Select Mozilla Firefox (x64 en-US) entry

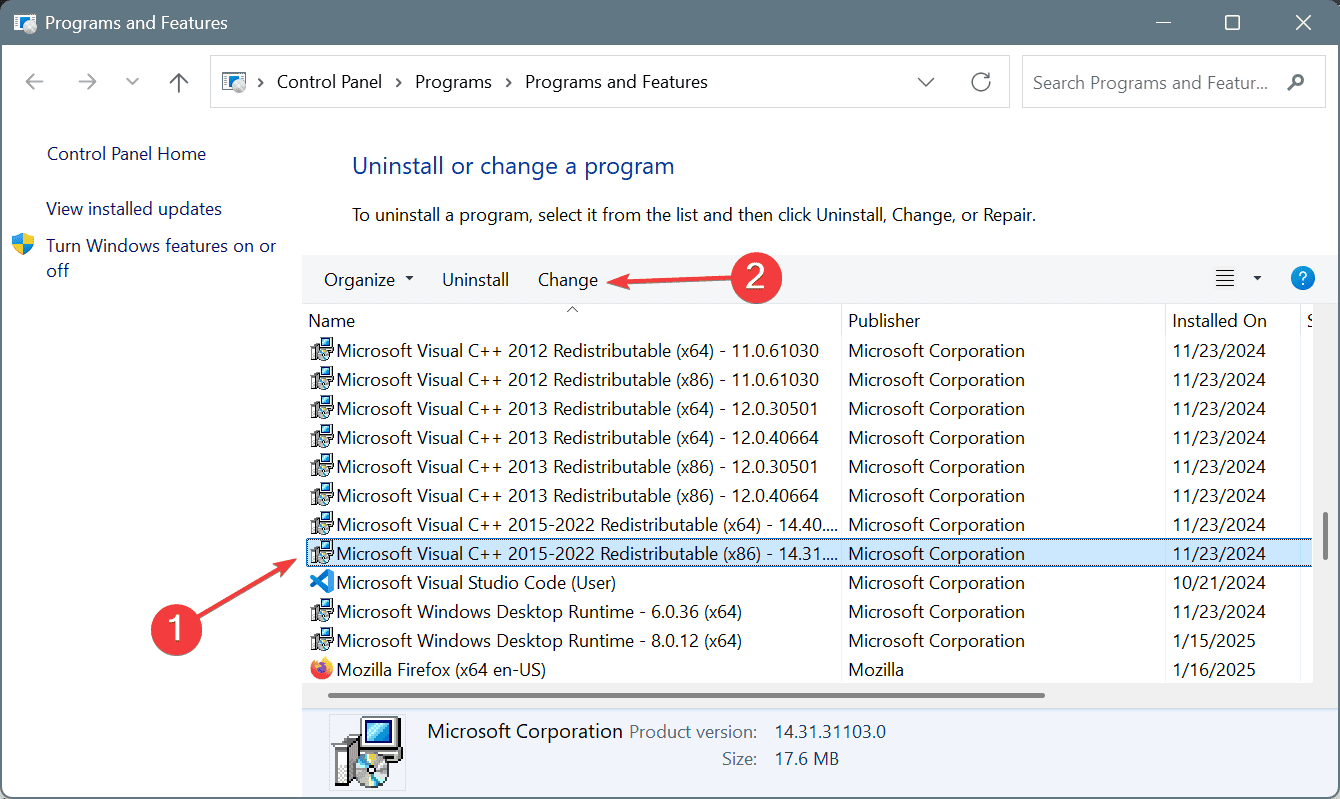807,670
